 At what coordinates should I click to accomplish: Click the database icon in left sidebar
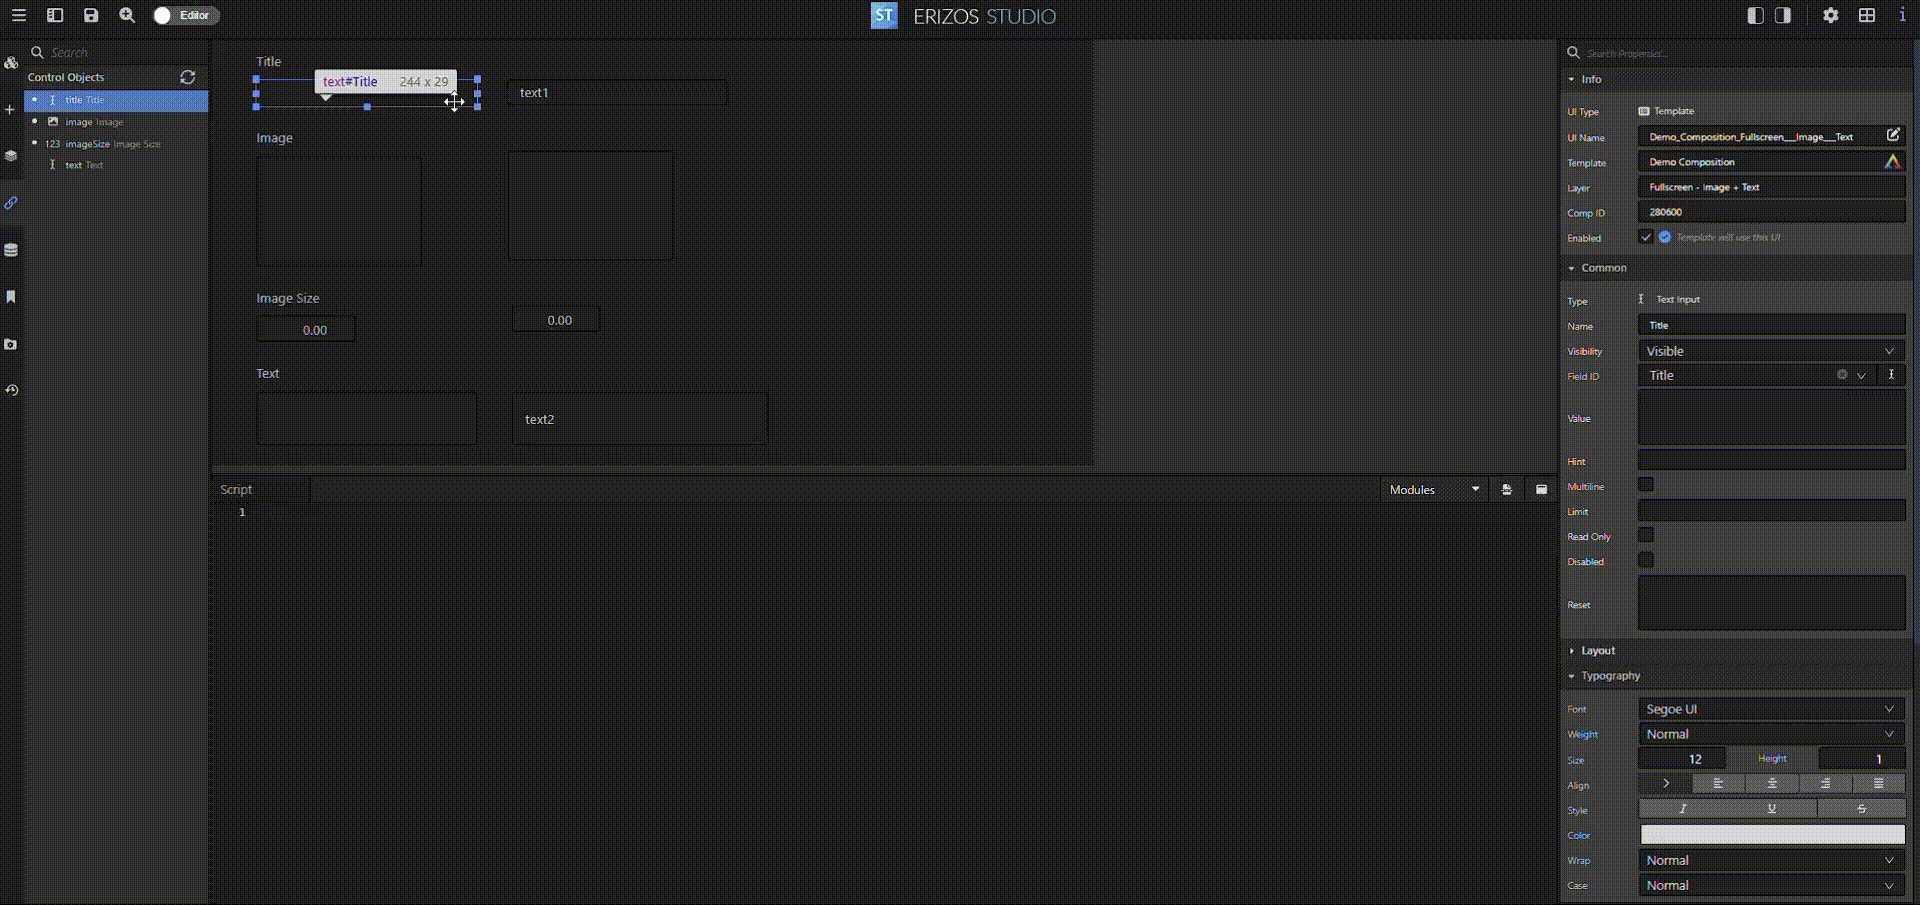pyautogui.click(x=11, y=250)
